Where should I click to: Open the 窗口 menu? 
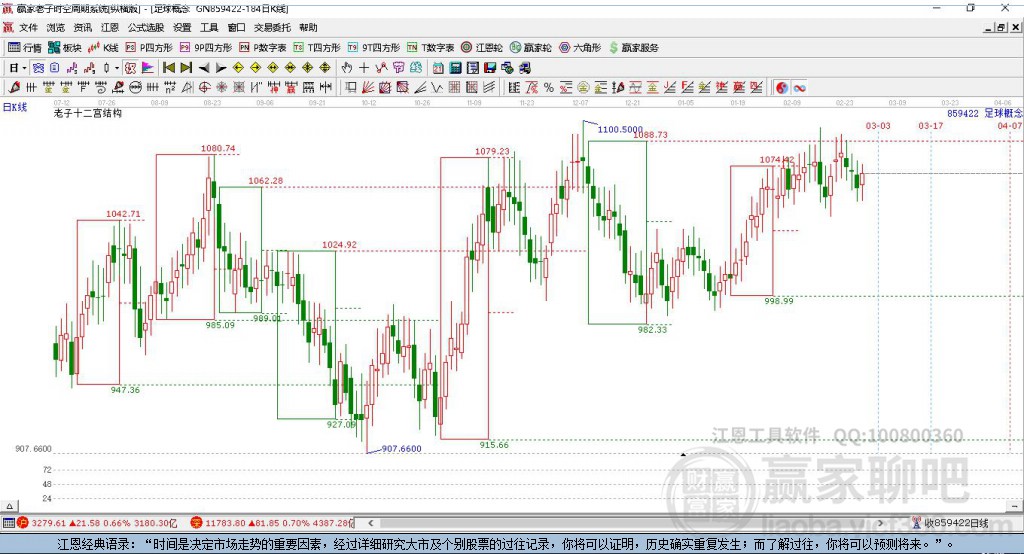click(236, 27)
